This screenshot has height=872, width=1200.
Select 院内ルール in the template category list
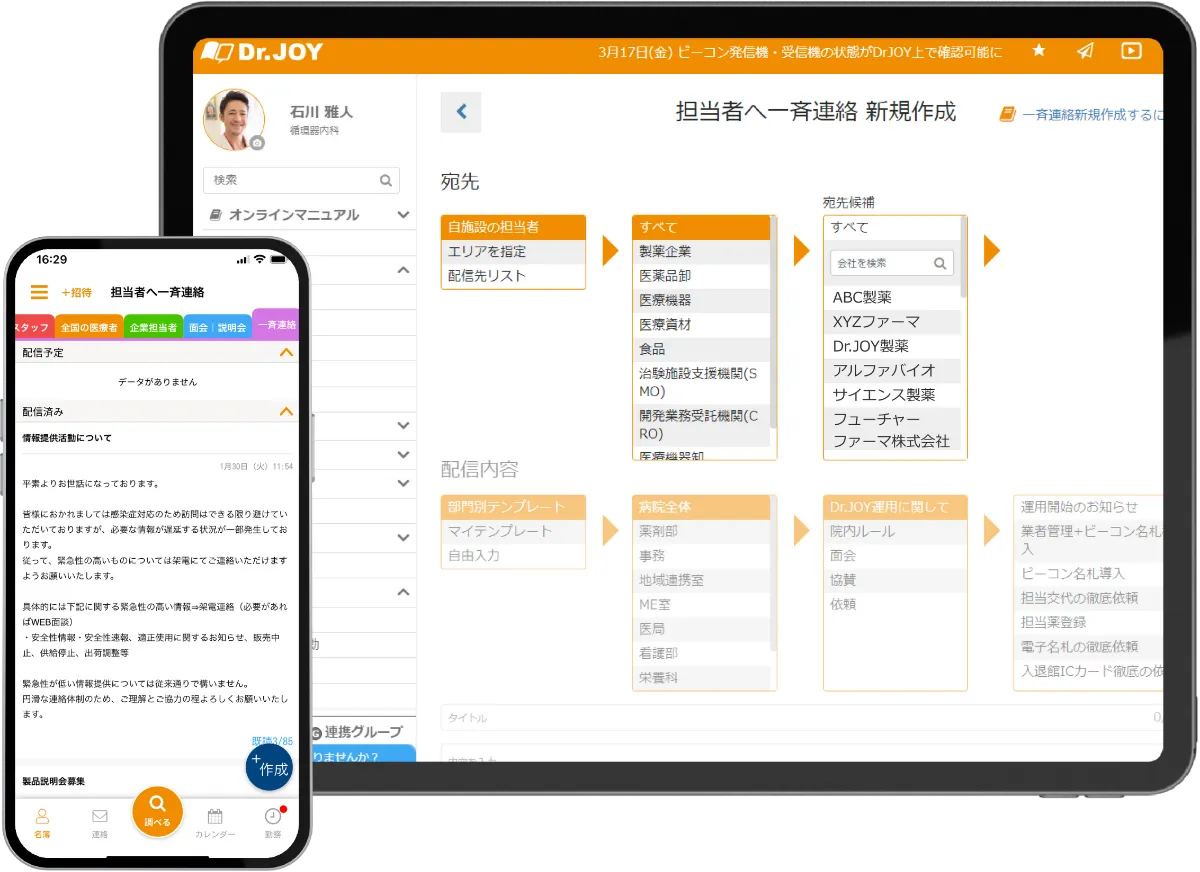[x=894, y=531]
